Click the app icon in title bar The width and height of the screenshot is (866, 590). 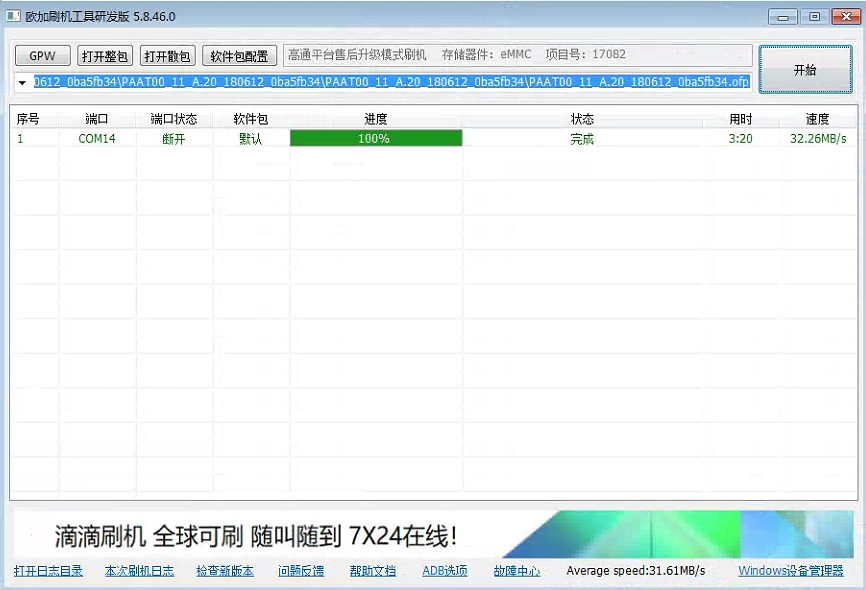13,16
